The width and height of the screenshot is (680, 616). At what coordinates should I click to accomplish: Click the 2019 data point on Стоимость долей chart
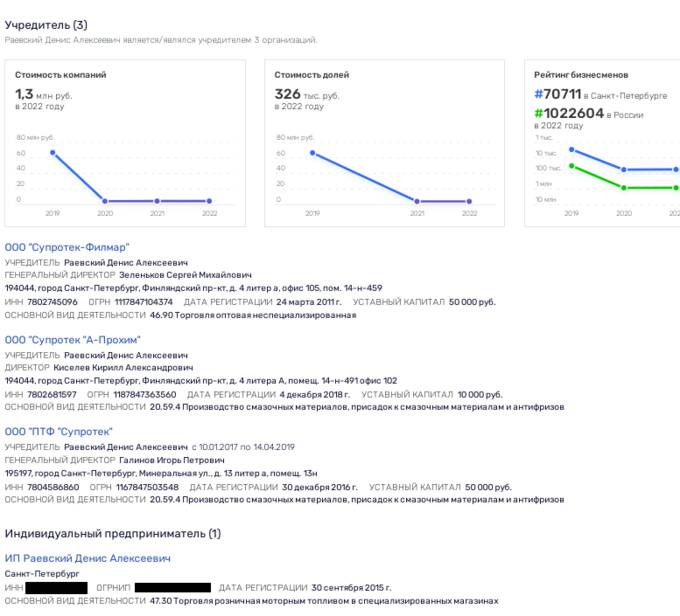tap(313, 153)
